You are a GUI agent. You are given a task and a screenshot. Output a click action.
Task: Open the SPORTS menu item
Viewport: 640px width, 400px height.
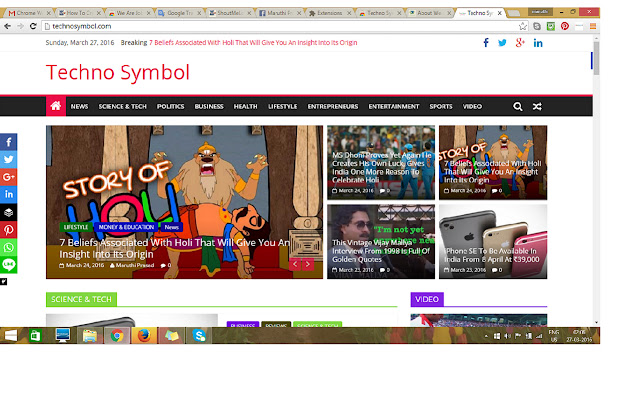point(441,107)
